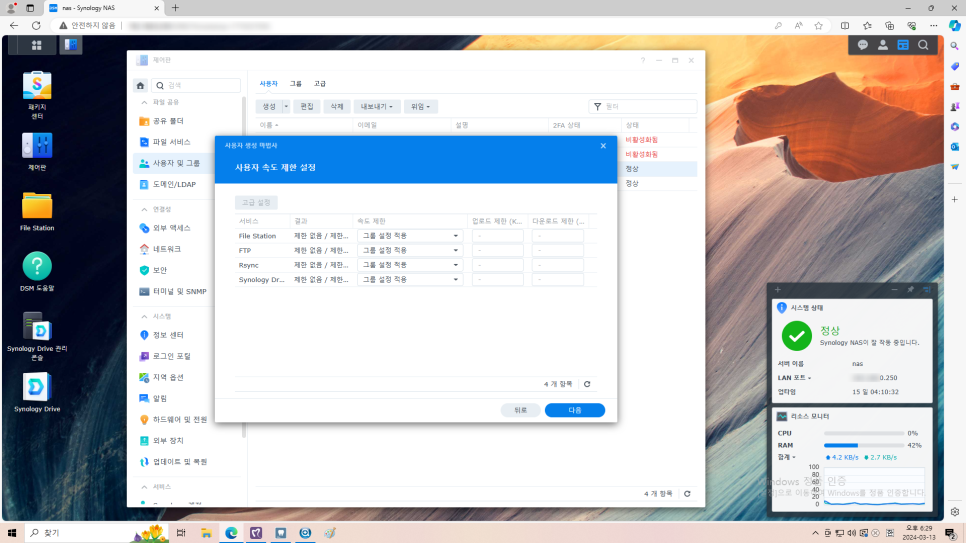Image resolution: width=966 pixels, height=543 pixels.
Task: Toggle the DSM widgets panel icon
Action: pyautogui.click(x=903, y=45)
